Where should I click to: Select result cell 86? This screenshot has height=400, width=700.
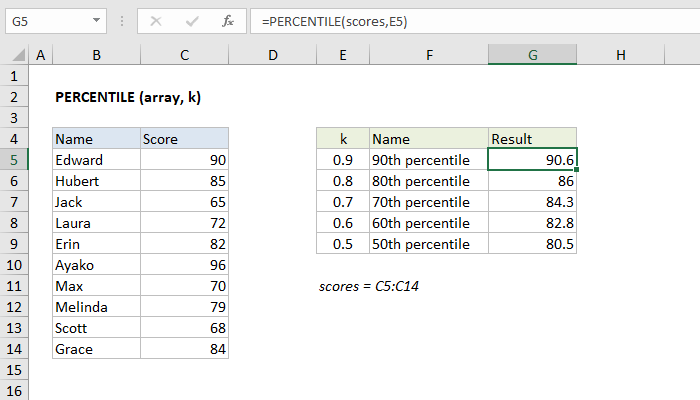coord(533,181)
